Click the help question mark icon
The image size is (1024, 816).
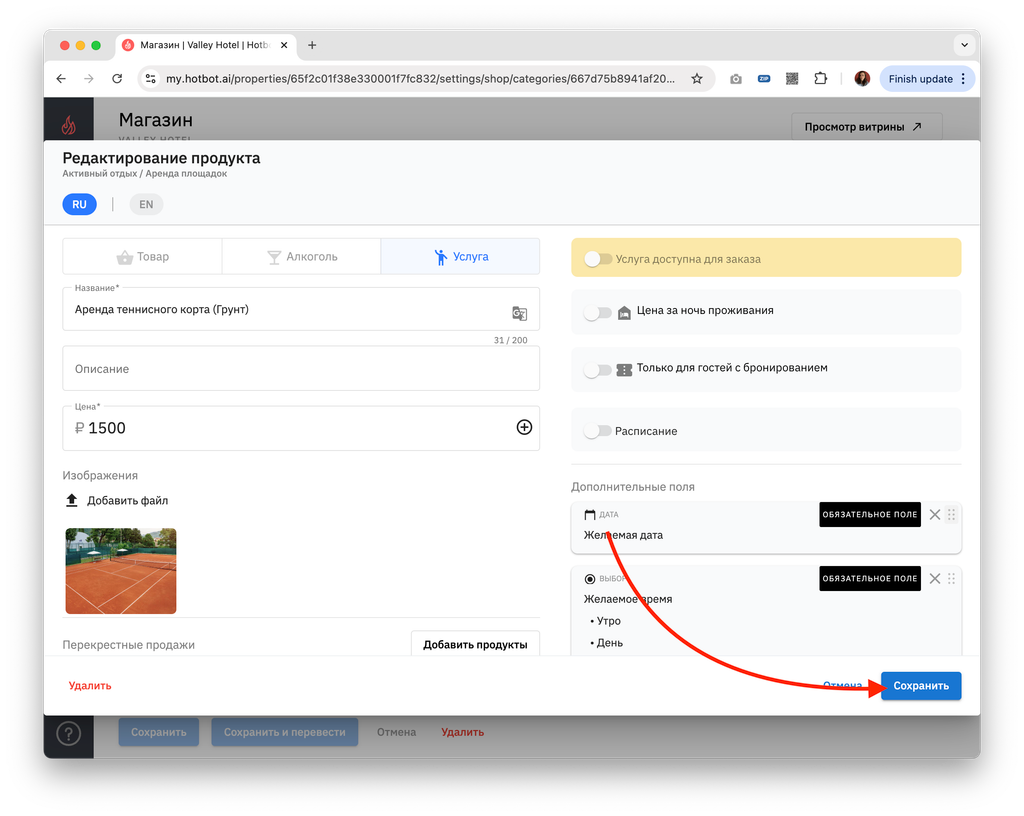[x=69, y=733]
